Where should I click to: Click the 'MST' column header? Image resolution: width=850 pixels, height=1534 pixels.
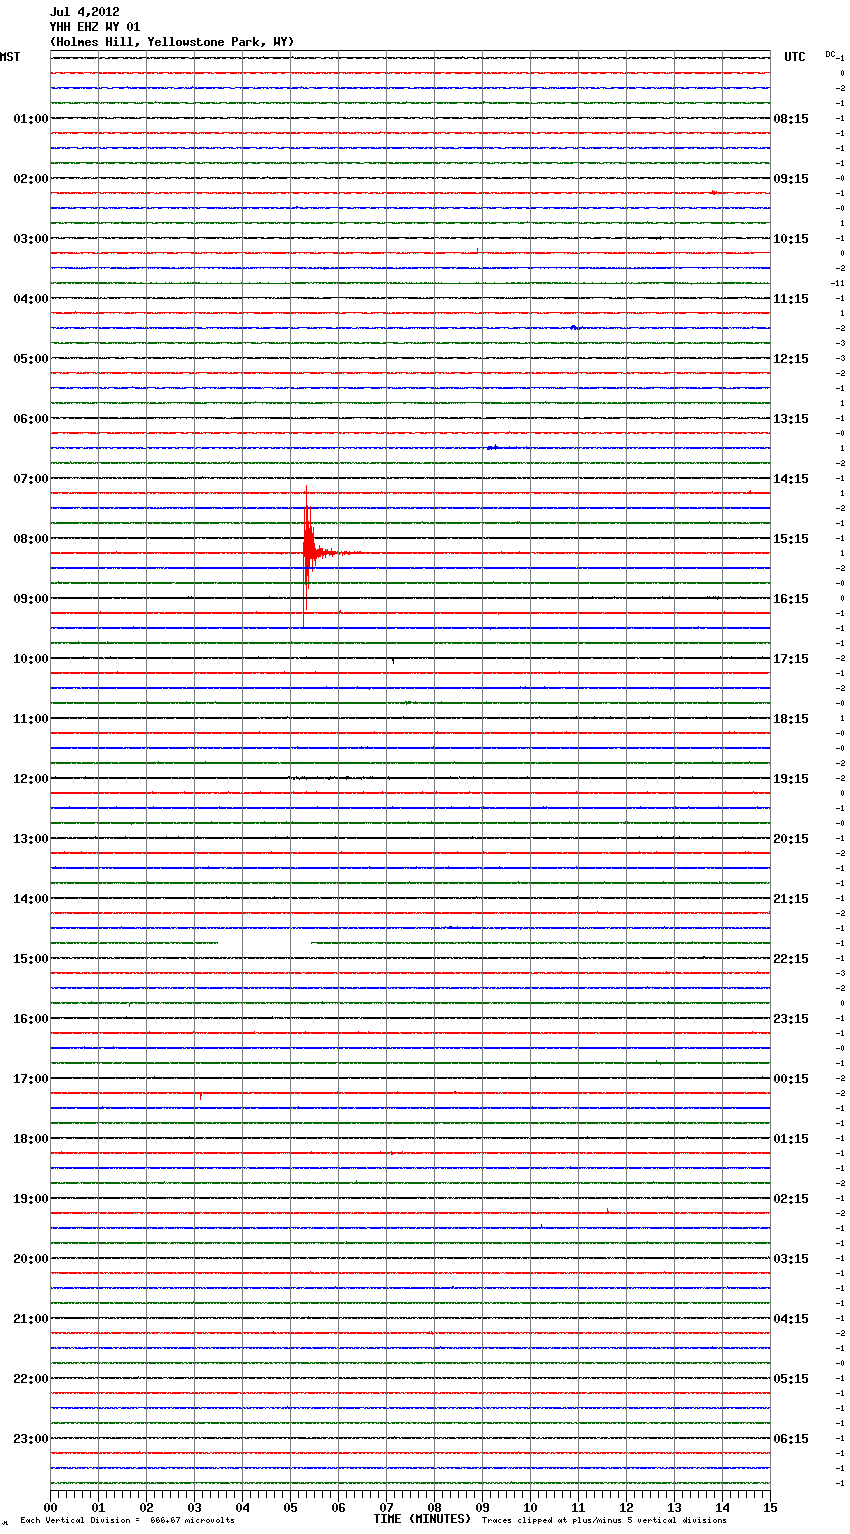click(x=10, y=57)
